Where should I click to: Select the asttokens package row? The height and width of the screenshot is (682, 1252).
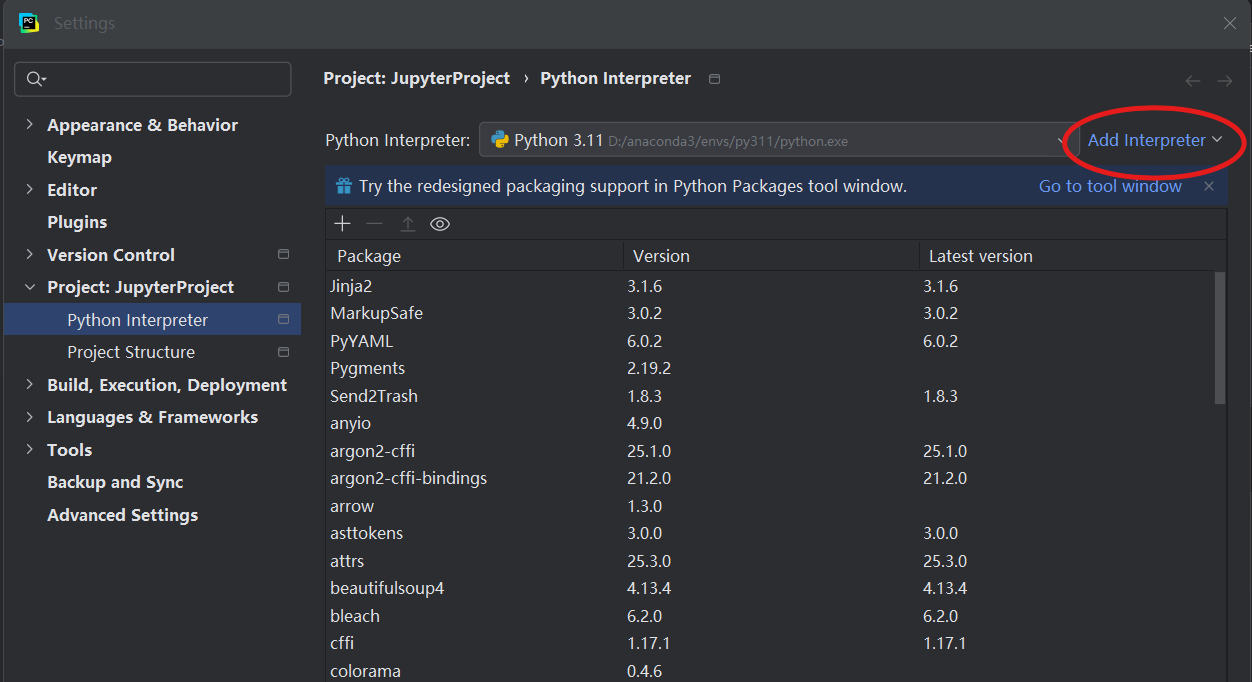(x=769, y=533)
